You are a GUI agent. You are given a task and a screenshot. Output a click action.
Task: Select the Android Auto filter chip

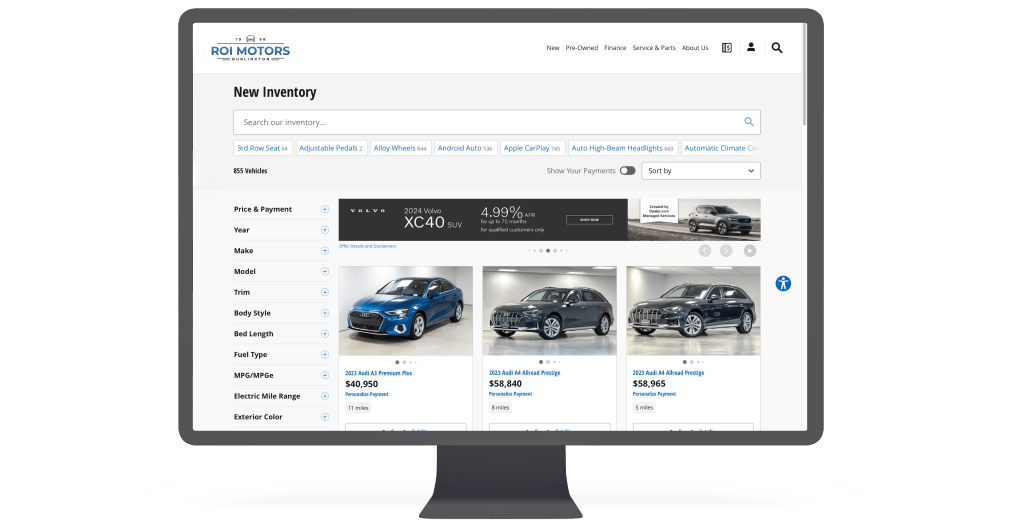pos(466,148)
